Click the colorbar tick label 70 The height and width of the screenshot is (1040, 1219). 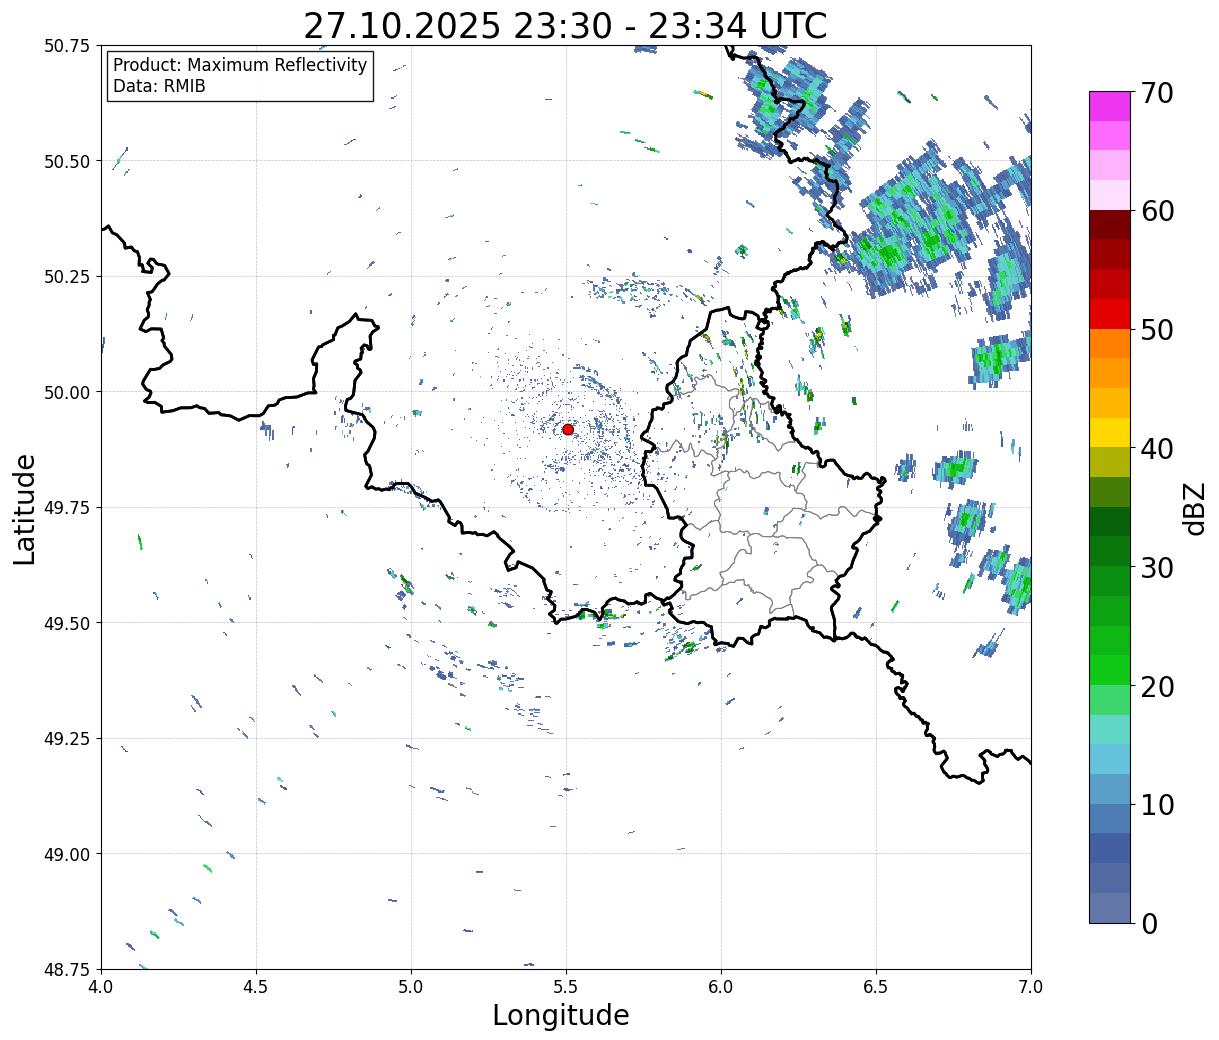coord(1157,93)
